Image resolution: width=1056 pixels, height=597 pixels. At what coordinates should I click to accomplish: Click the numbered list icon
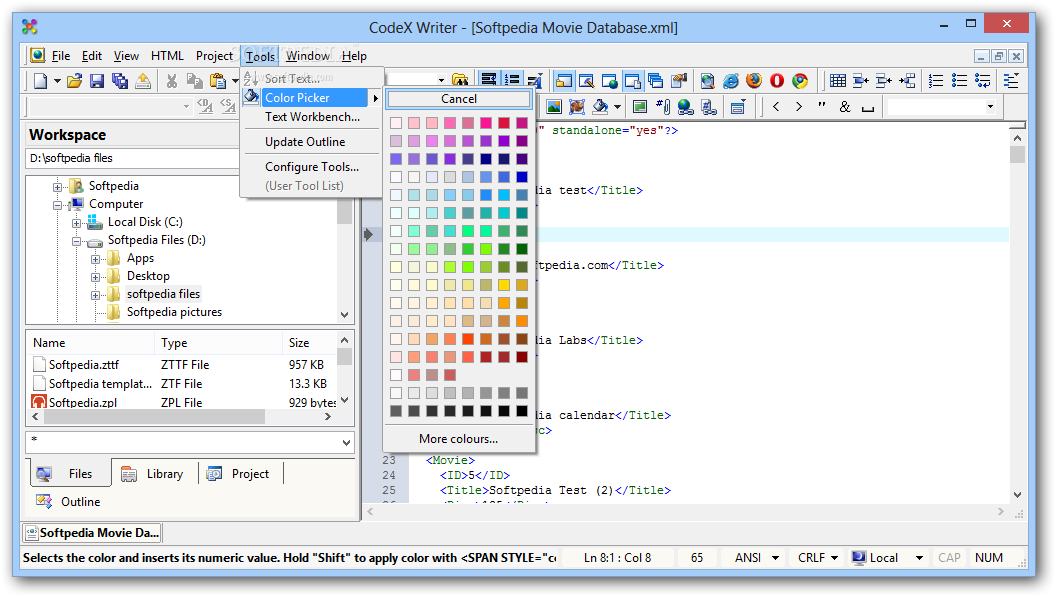pos(936,81)
